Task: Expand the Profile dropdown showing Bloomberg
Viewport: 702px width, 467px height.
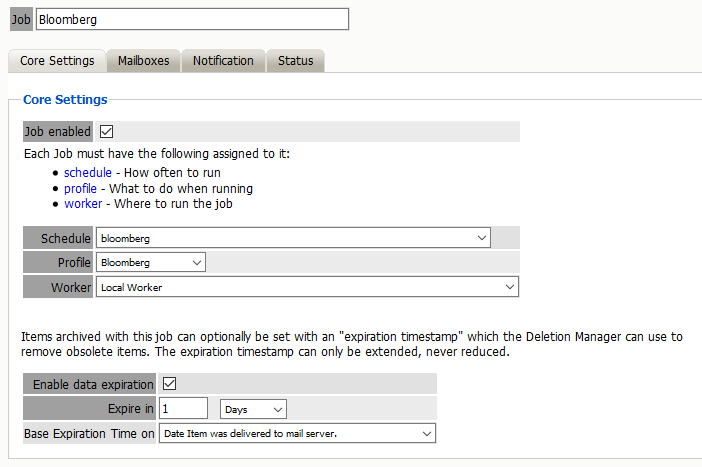Action: (x=151, y=262)
